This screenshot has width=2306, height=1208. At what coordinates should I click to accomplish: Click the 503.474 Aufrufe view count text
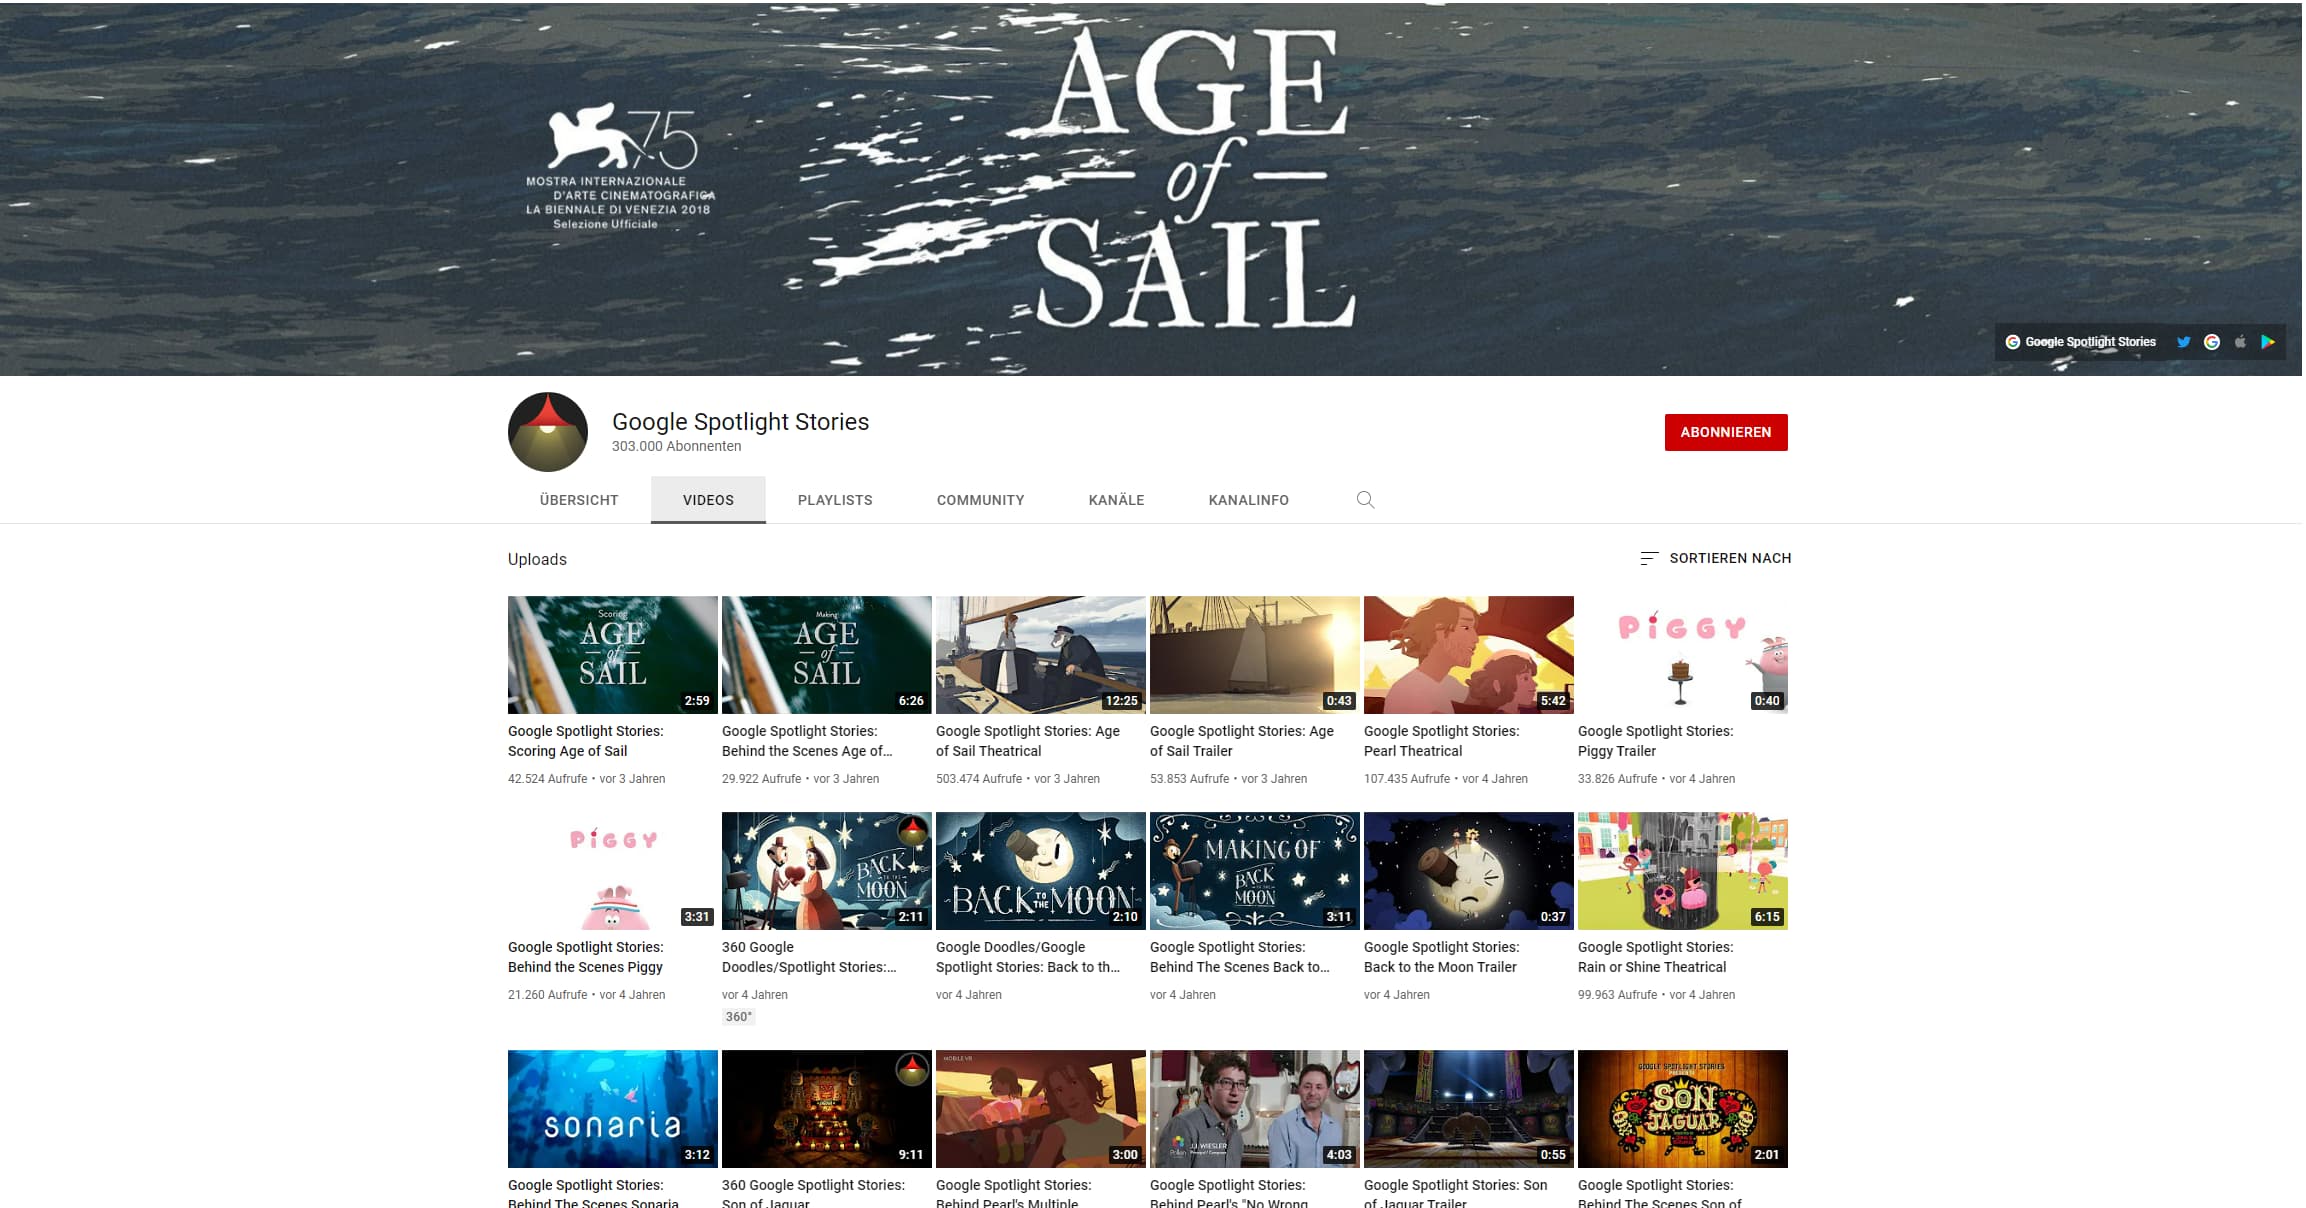coord(979,779)
